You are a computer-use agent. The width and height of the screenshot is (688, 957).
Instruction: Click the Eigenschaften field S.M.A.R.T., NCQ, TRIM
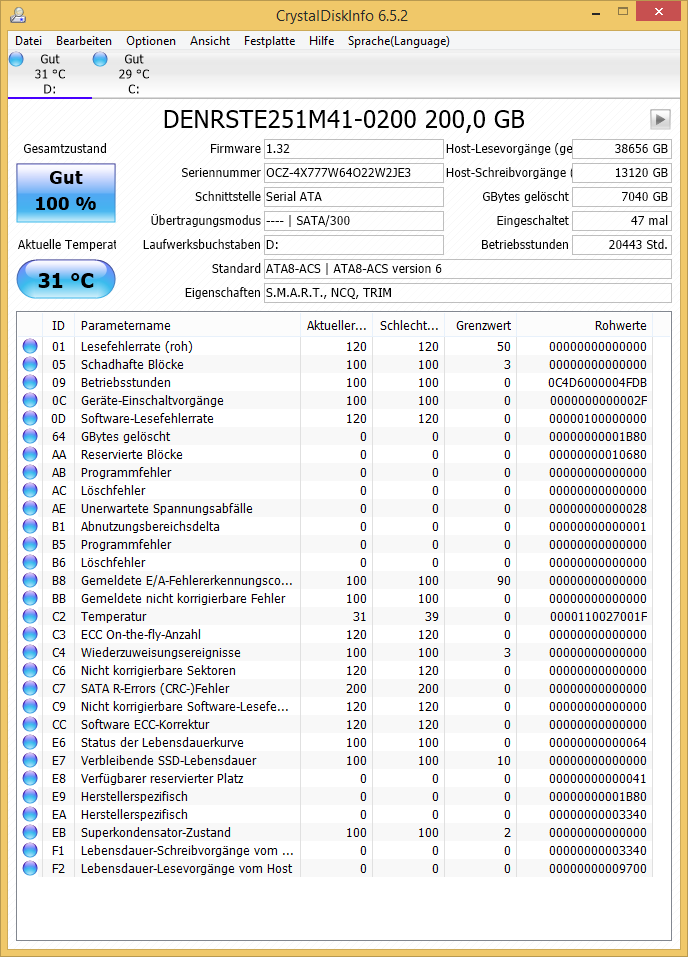[468, 293]
